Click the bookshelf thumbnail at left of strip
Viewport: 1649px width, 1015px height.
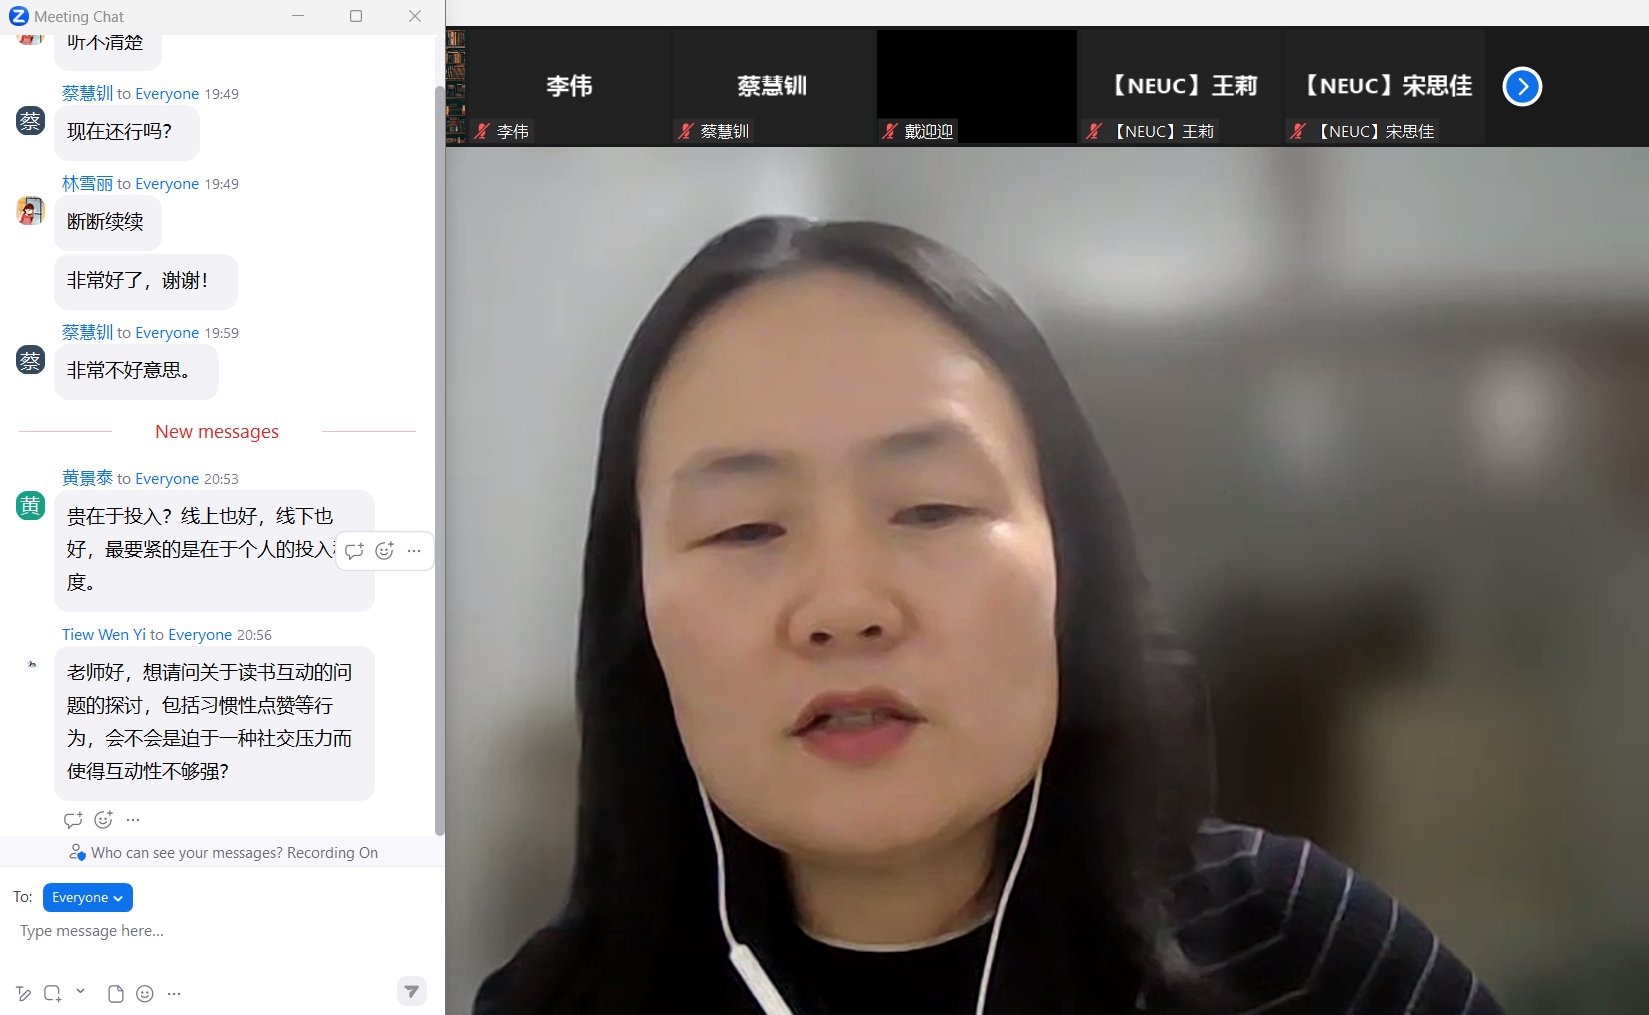tap(456, 86)
